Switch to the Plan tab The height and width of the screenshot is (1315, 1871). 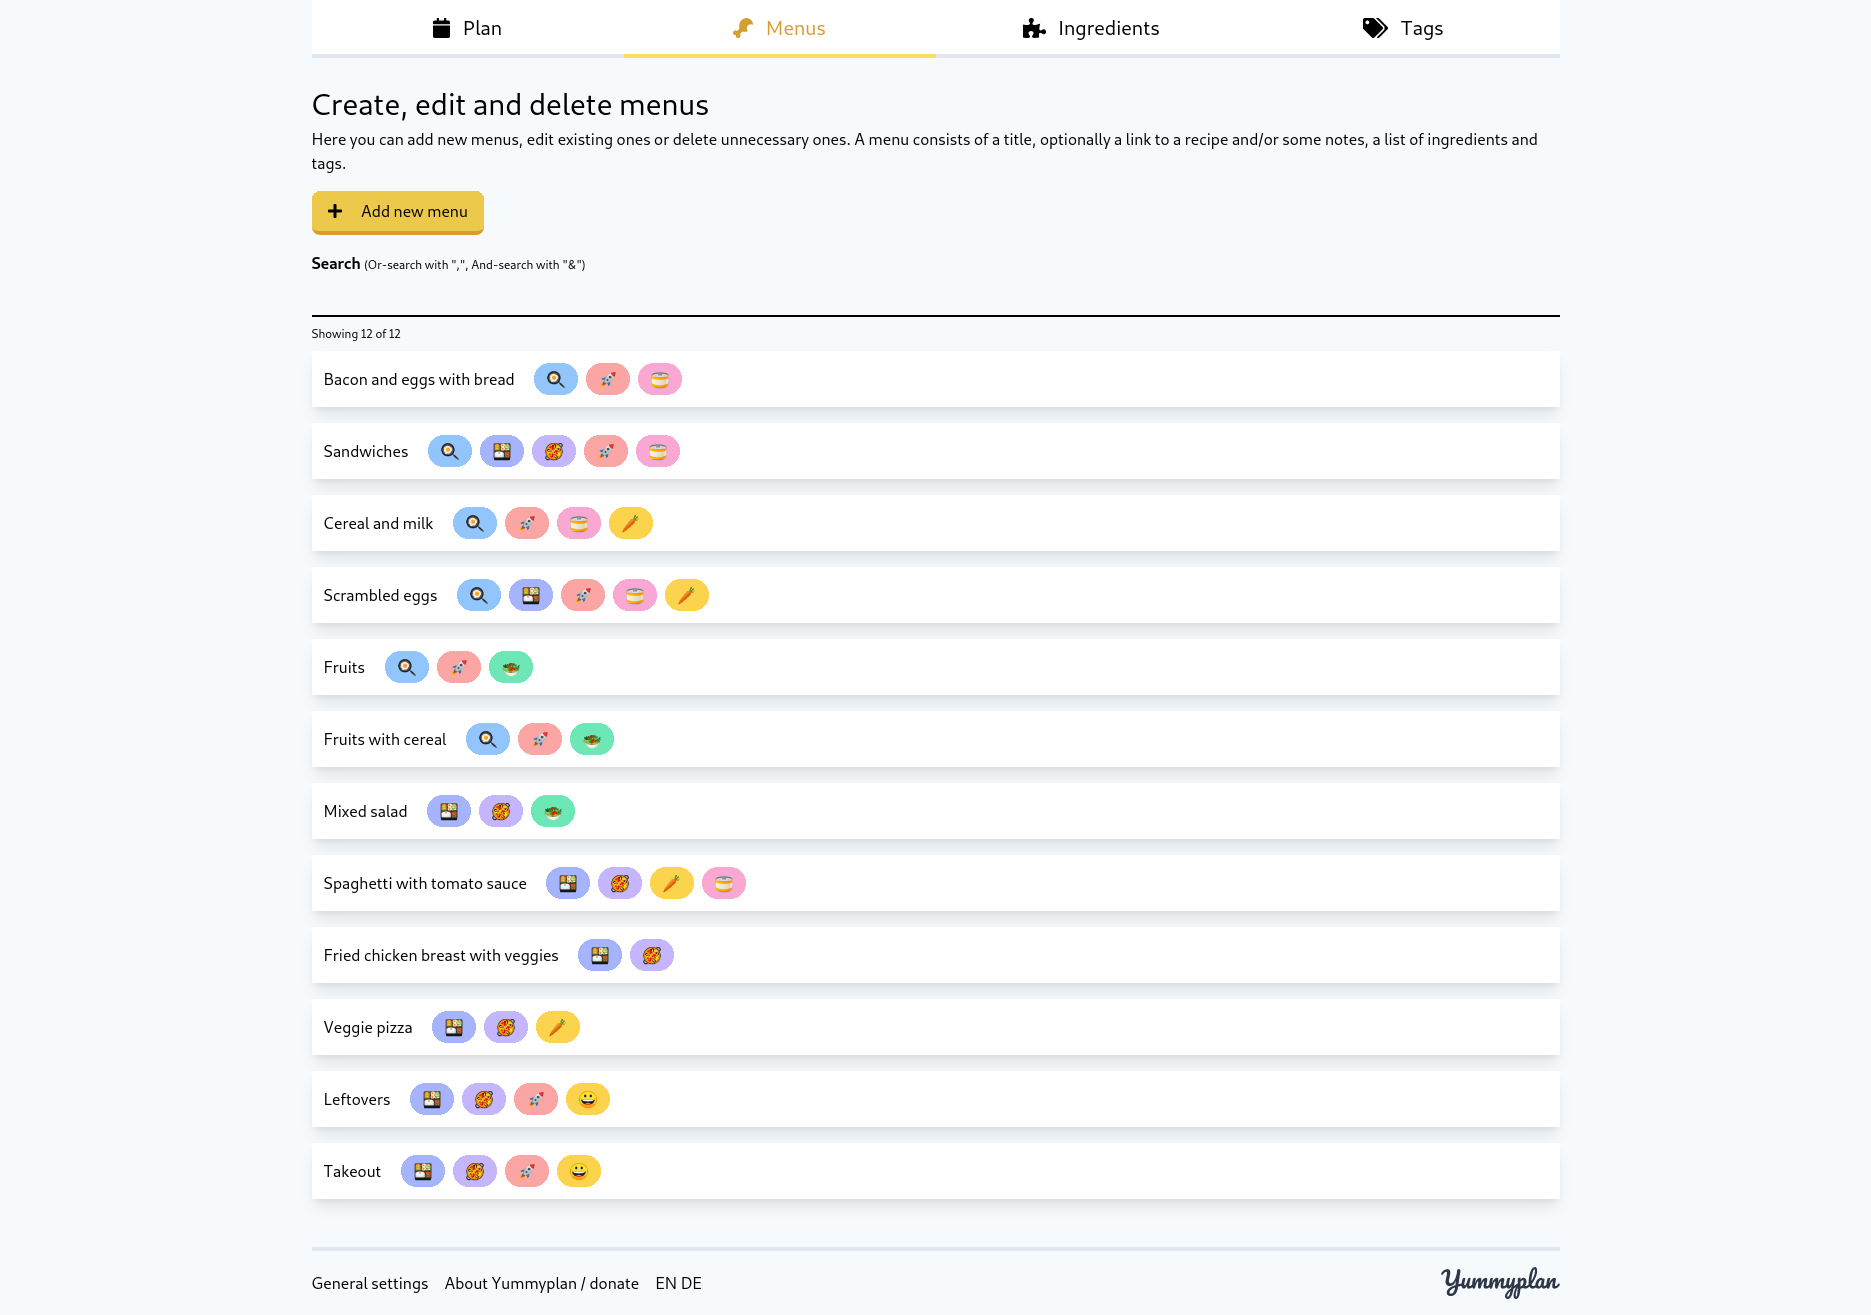point(468,28)
